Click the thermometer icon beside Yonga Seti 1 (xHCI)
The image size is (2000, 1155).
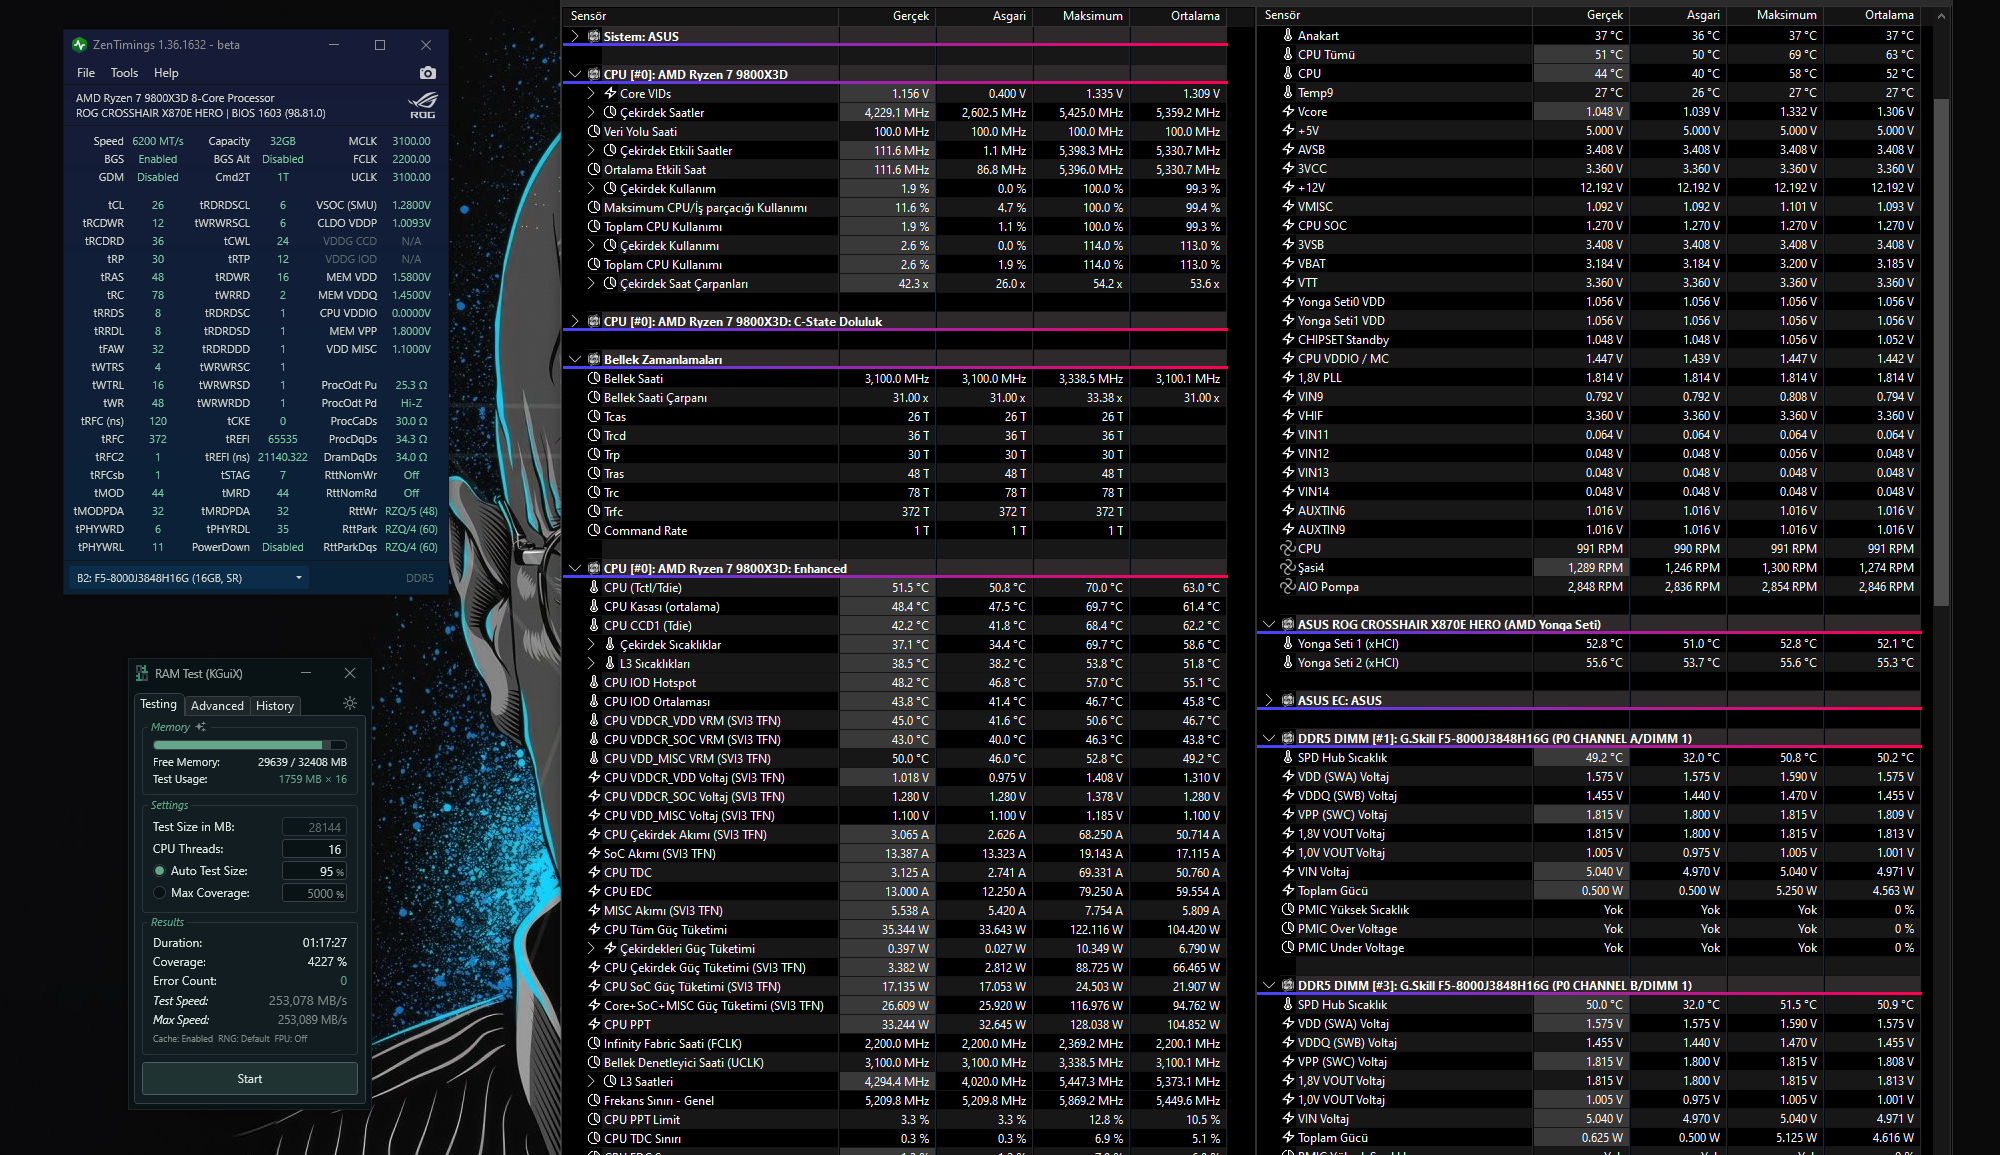(x=1288, y=644)
